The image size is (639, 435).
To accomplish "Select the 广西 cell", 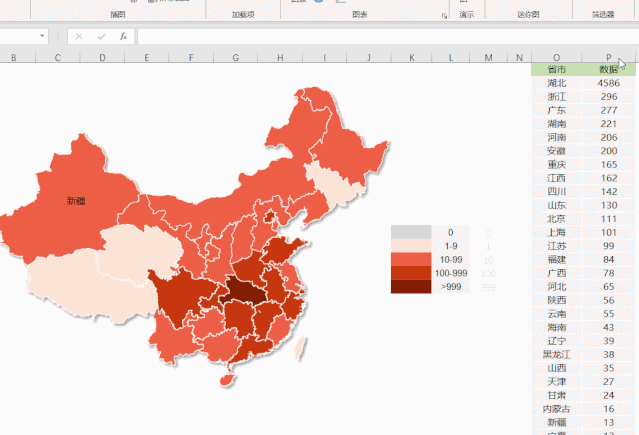I will [557, 273].
